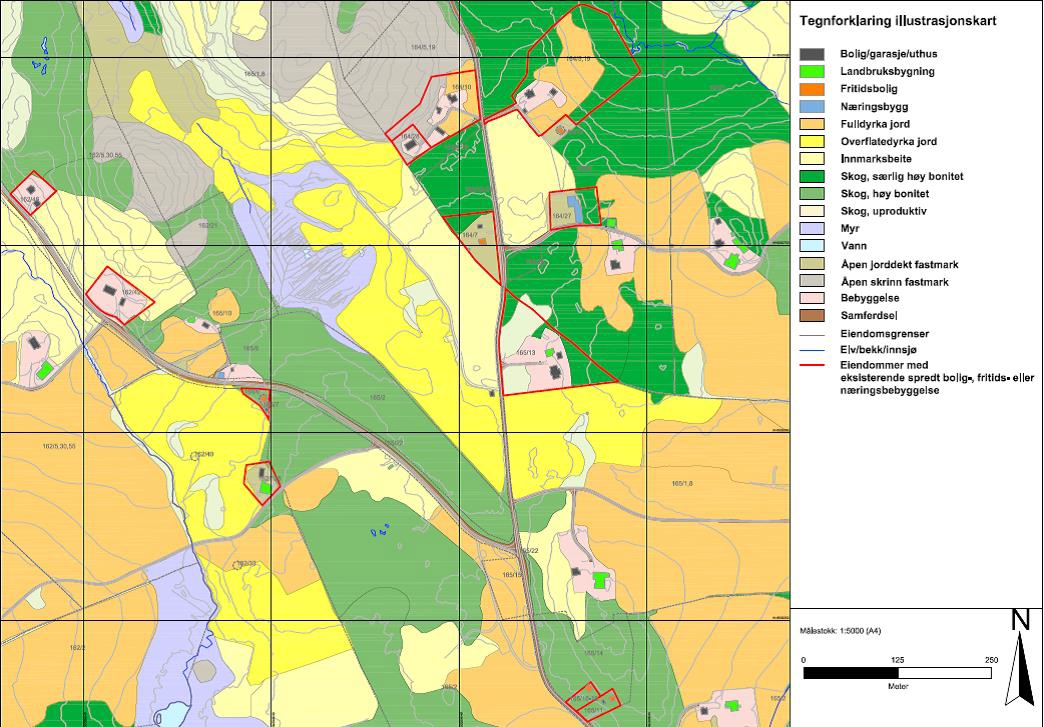Viewport: 1044px width, 727px height.
Task: Click the black and white scale bar
Action: [897, 673]
